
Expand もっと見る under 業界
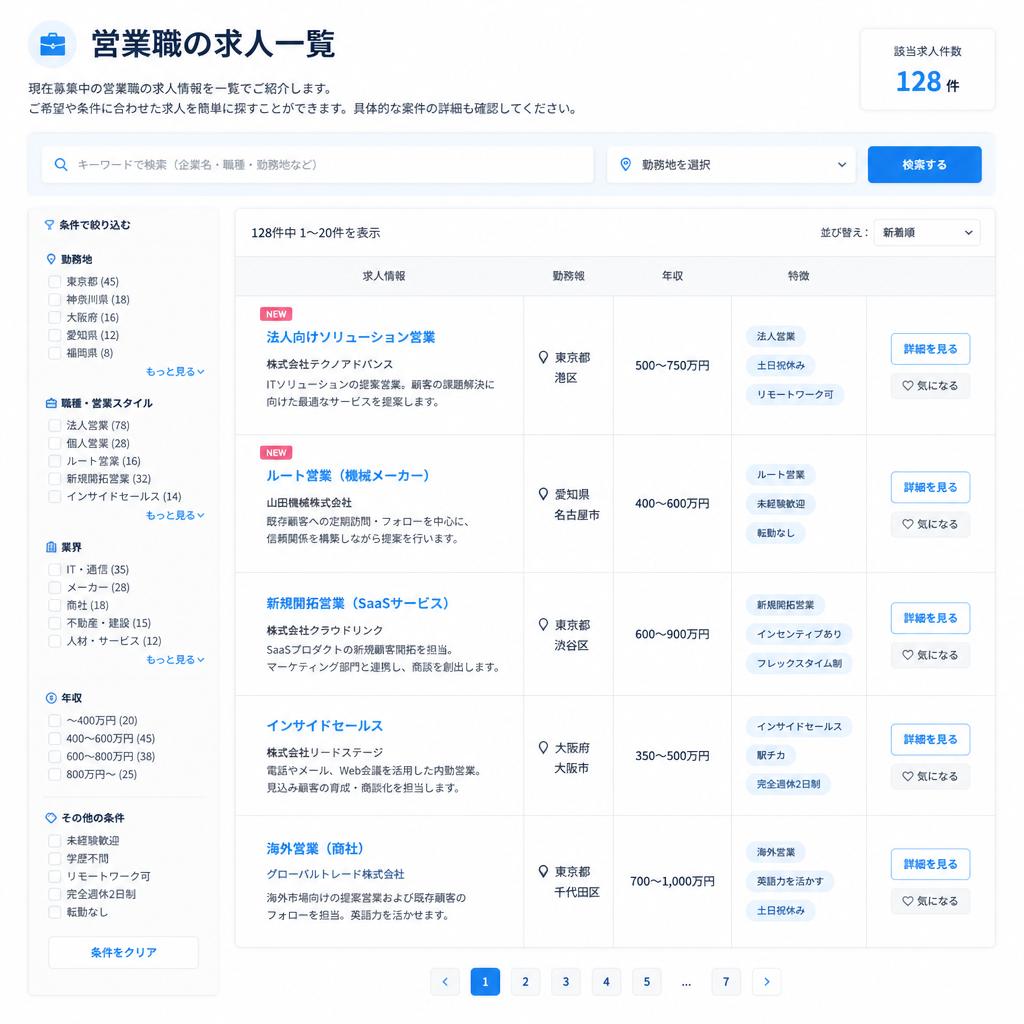(x=174, y=660)
